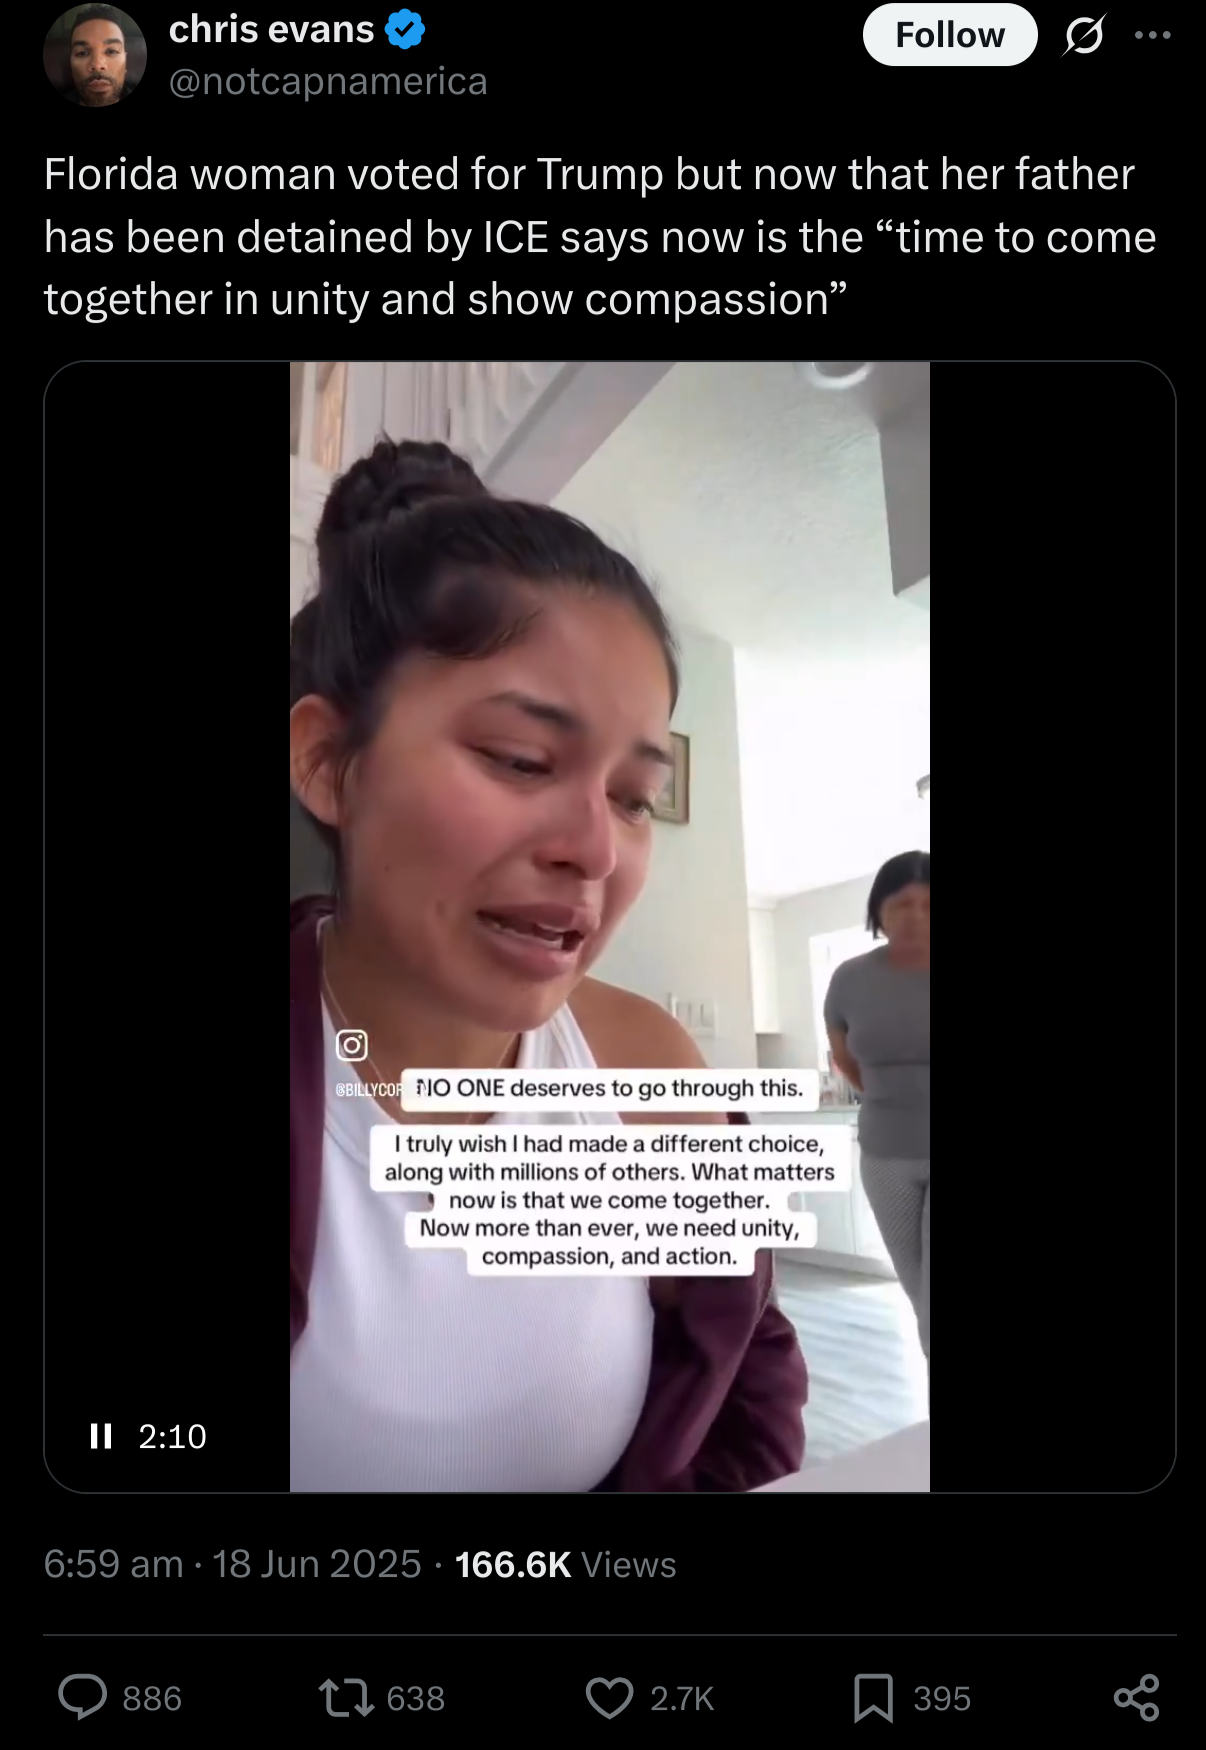Open the three-dot more options menu
This screenshot has width=1206, height=1750.
[x=1153, y=35]
